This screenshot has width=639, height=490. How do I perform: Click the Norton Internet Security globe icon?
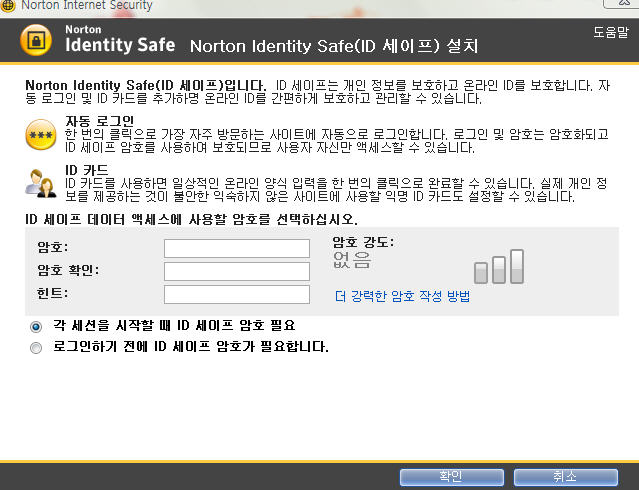point(8,6)
